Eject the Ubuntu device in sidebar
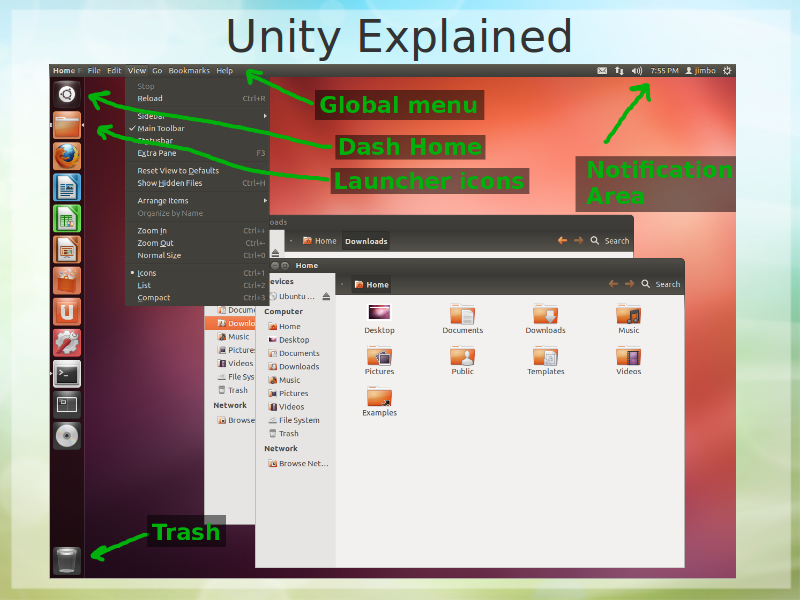This screenshot has height=600, width=800. (x=326, y=296)
